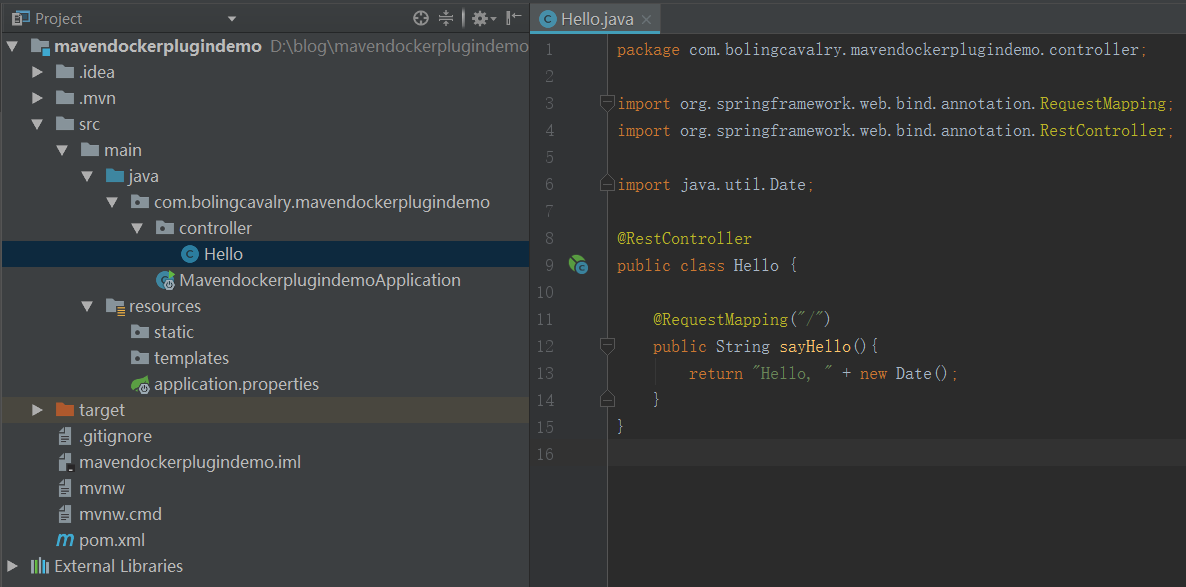1186x587 pixels.
Task: Collapse the resources folder
Action: [x=86, y=306]
